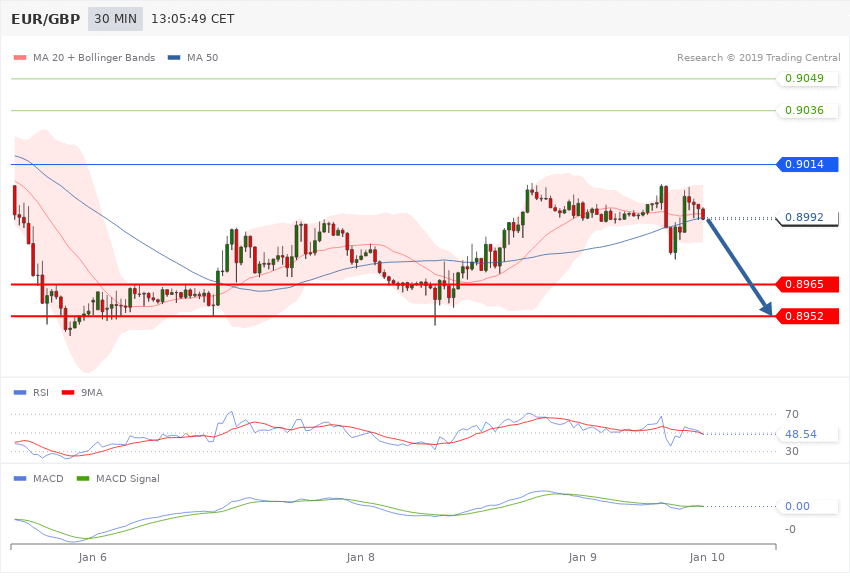Click the Jan 10 date label
This screenshot has width=850, height=576.
pos(707,558)
